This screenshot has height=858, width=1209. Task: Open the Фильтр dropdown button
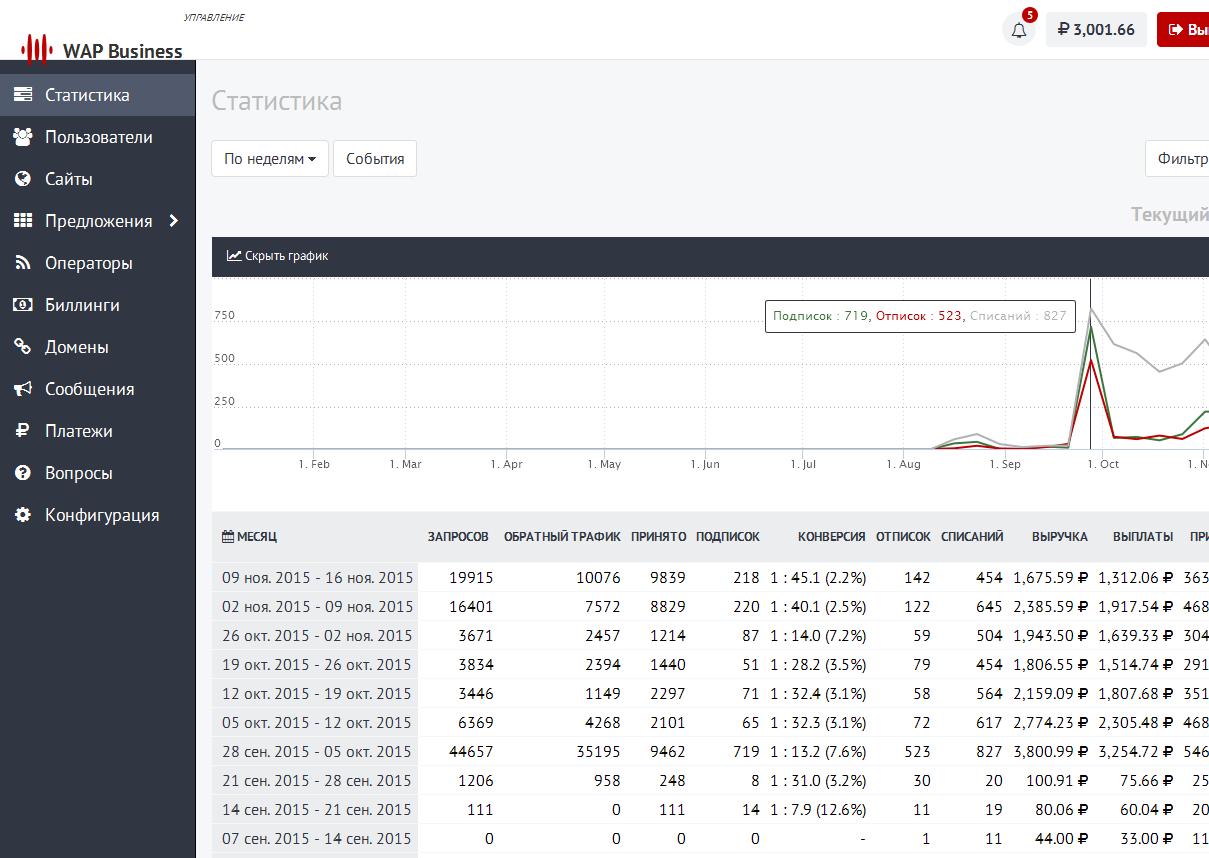(1180, 159)
